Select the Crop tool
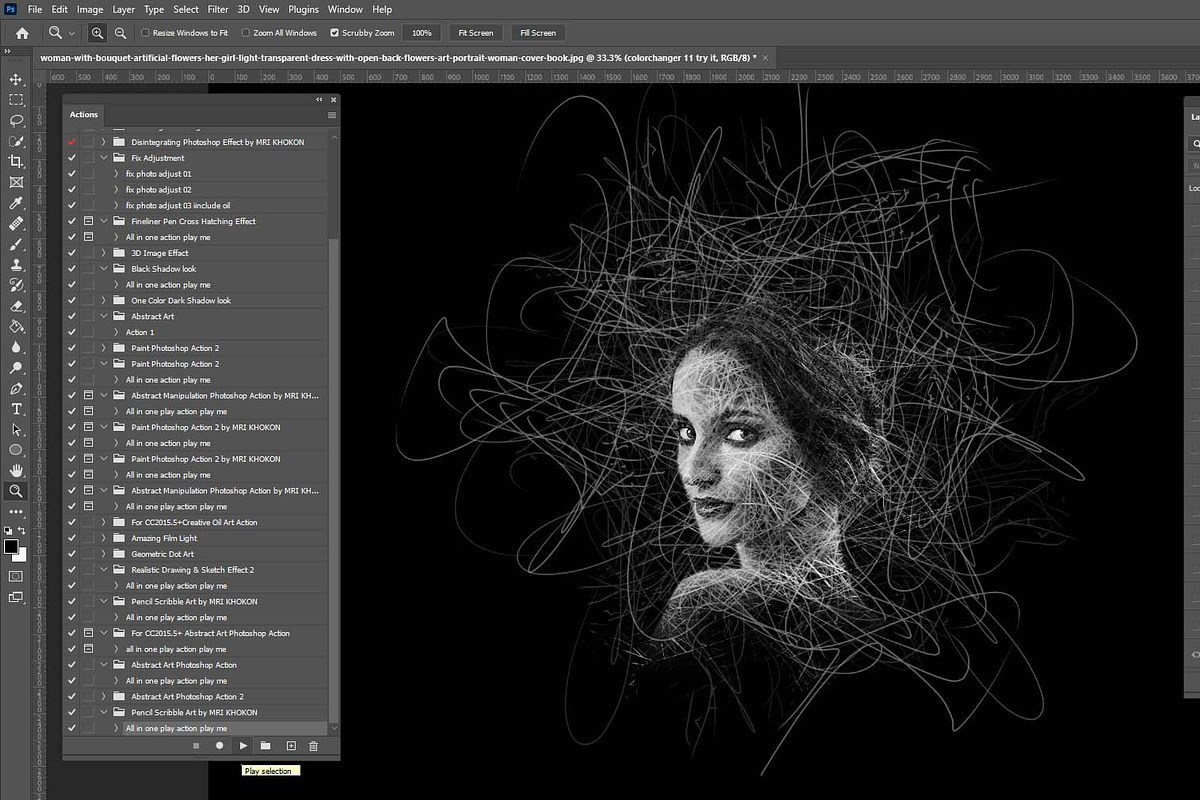This screenshot has height=800, width=1200. [16, 161]
